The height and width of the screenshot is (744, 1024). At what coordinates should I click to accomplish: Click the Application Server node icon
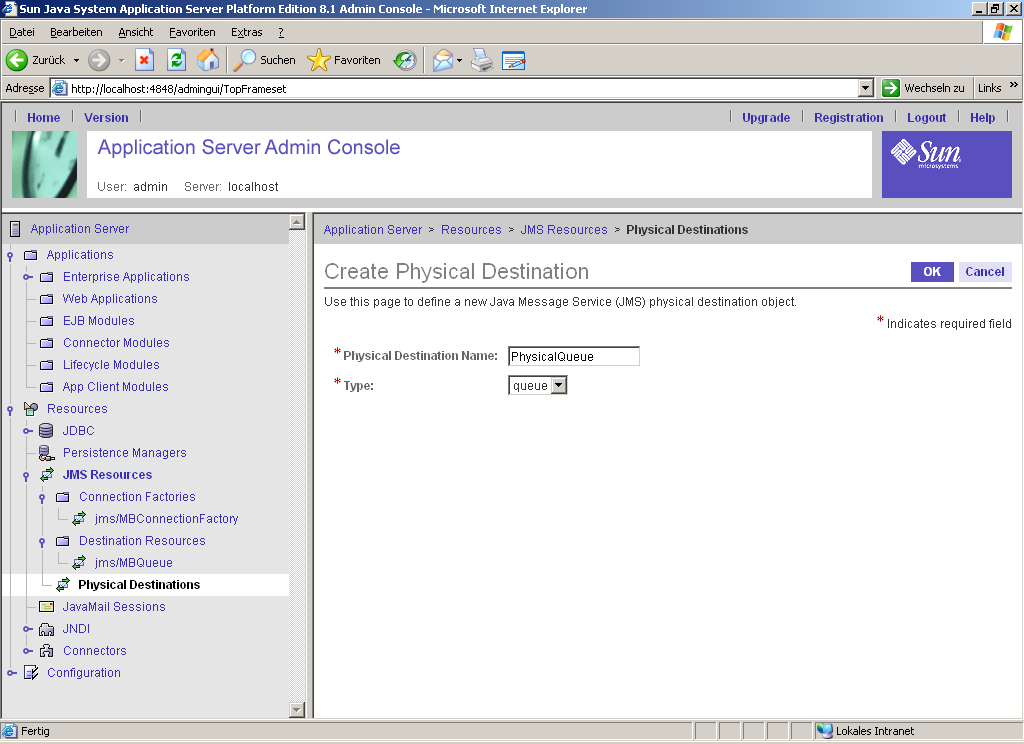click(15, 229)
